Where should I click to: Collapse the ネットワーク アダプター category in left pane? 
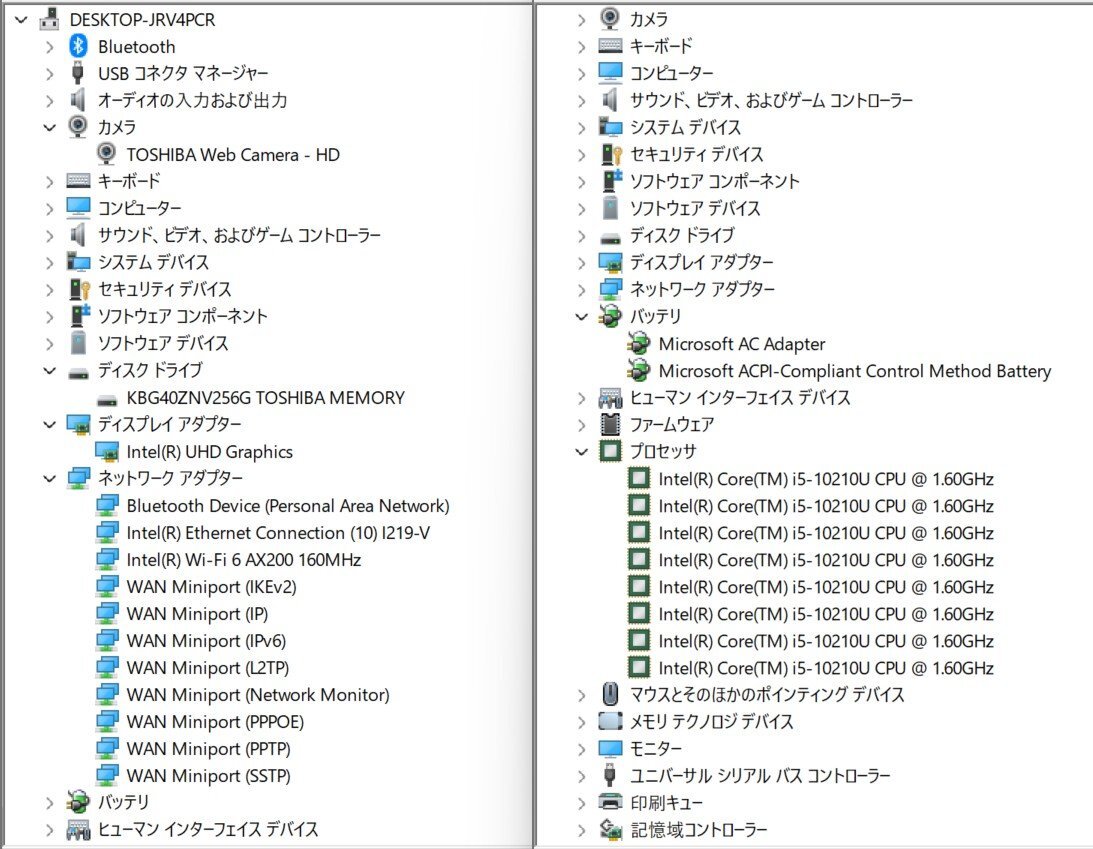tap(49, 479)
